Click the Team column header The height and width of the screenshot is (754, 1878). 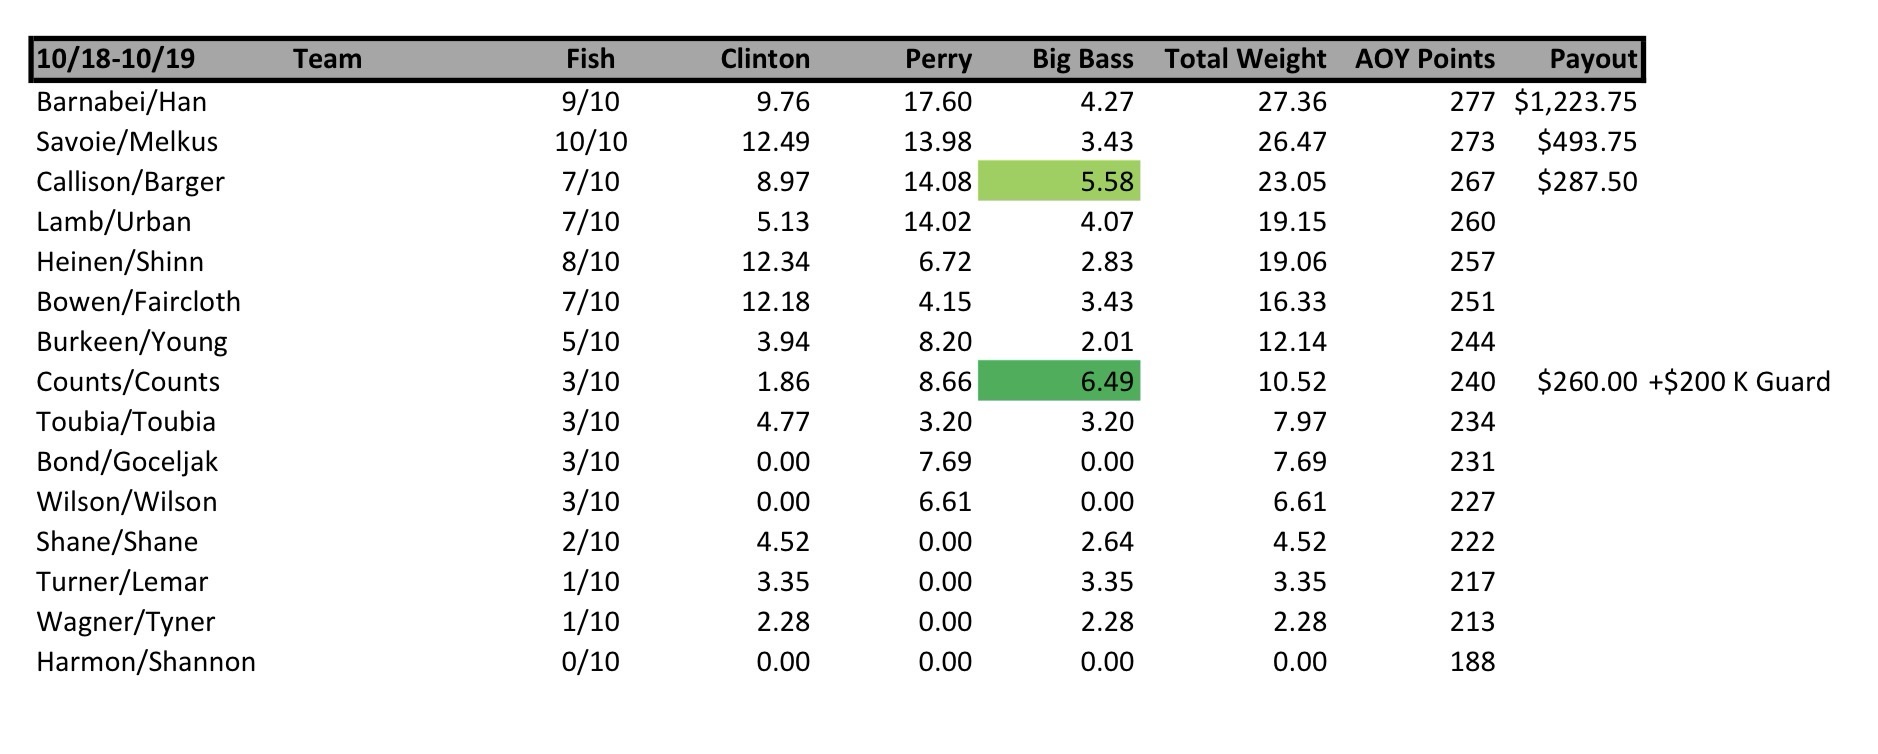[327, 59]
